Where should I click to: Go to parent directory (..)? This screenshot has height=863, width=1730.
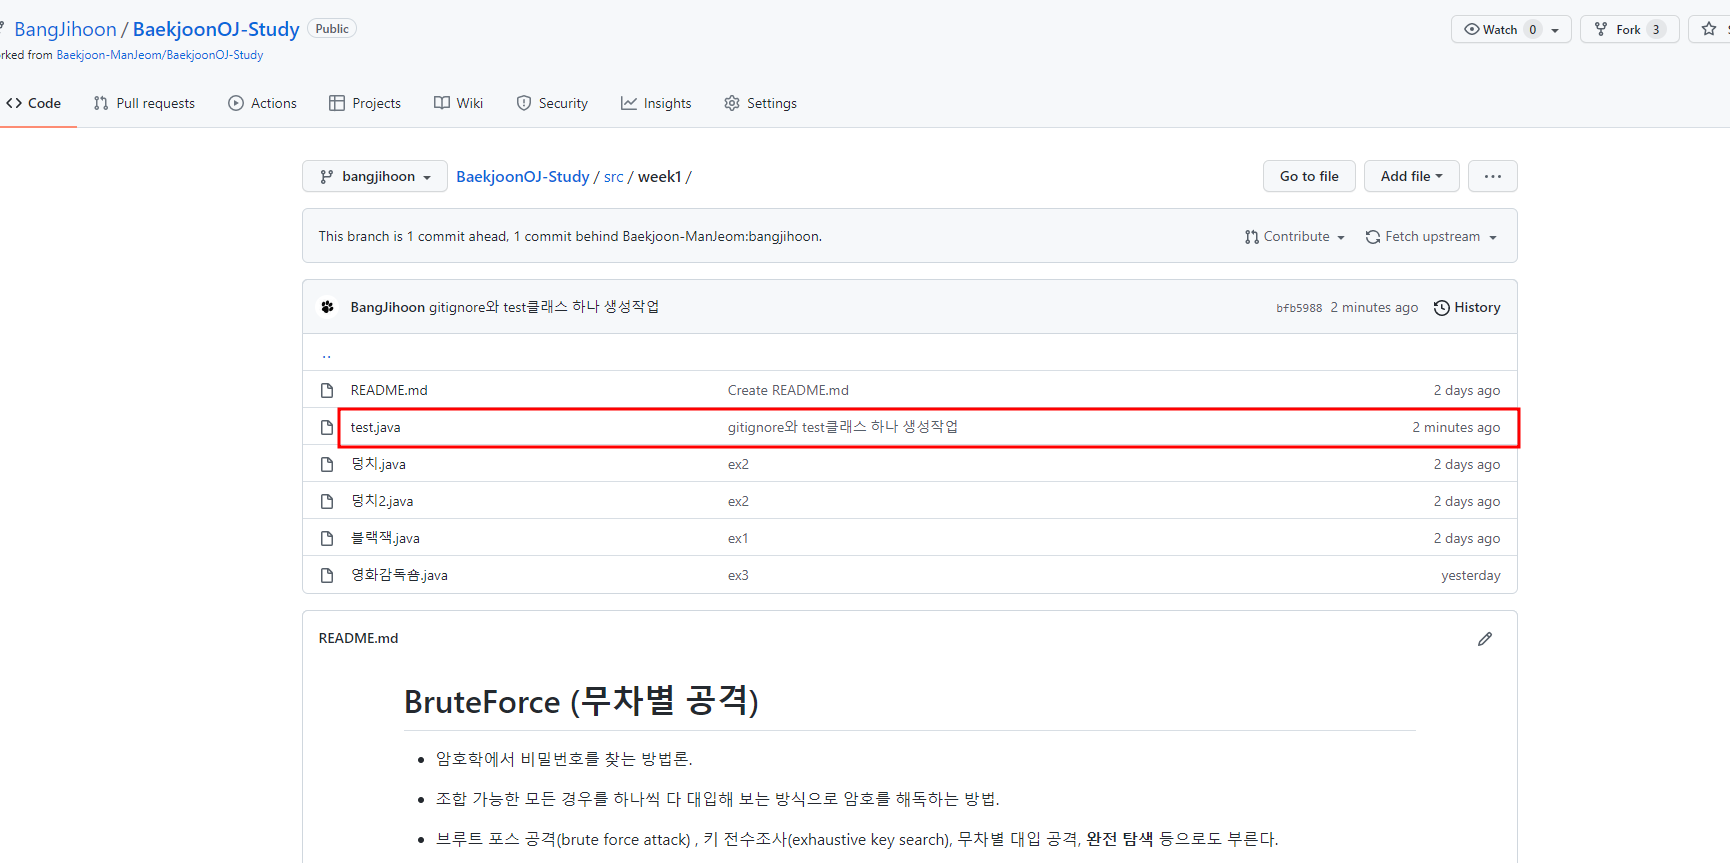[326, 354]
